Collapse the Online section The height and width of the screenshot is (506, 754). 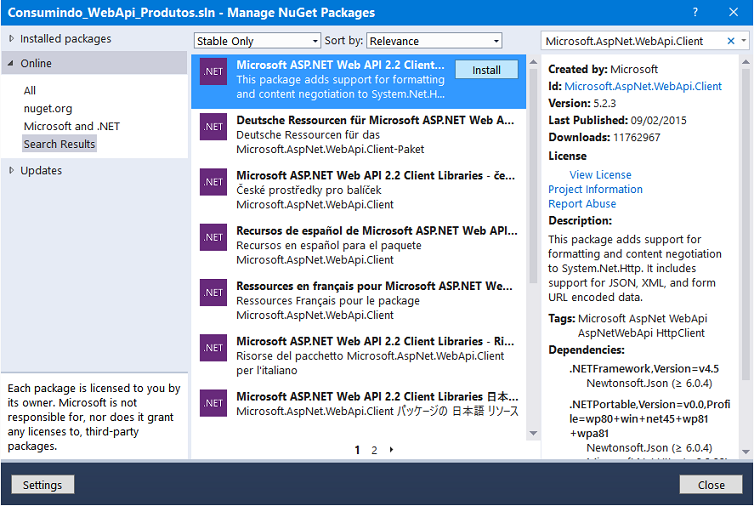(11, 63)
